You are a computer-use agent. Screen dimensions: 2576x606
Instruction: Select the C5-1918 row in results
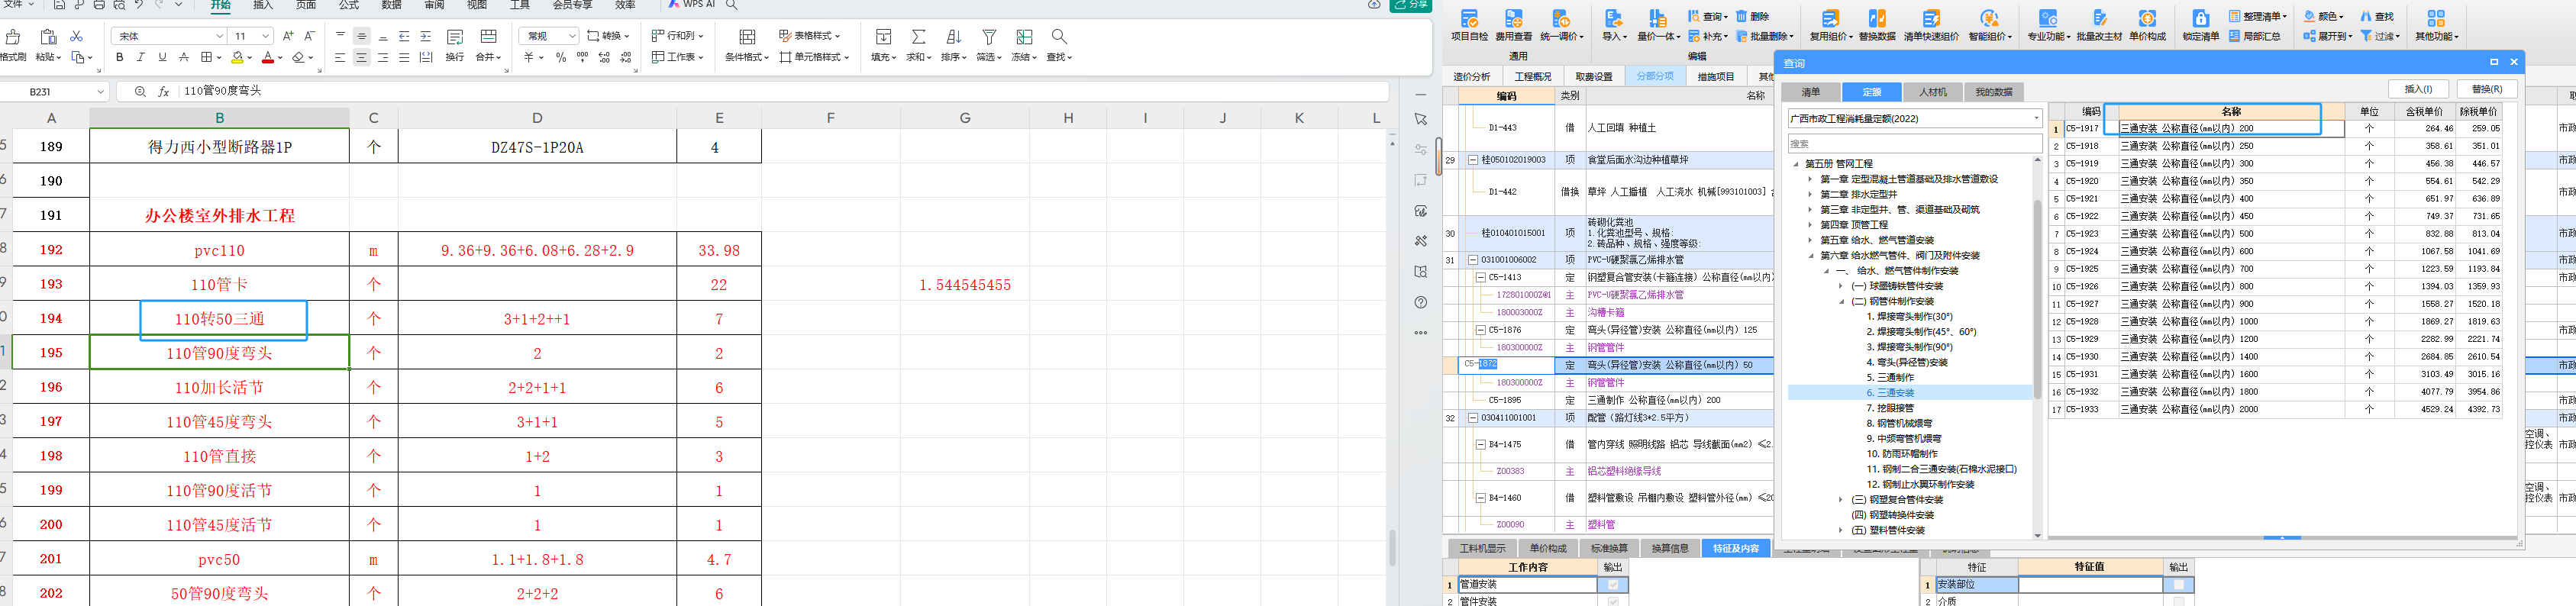click(2277, 146)
